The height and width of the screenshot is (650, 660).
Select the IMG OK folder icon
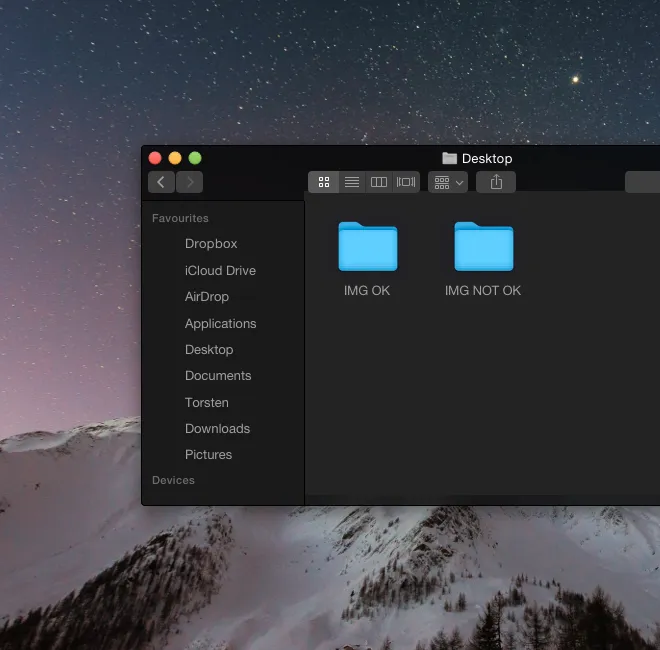368,246
